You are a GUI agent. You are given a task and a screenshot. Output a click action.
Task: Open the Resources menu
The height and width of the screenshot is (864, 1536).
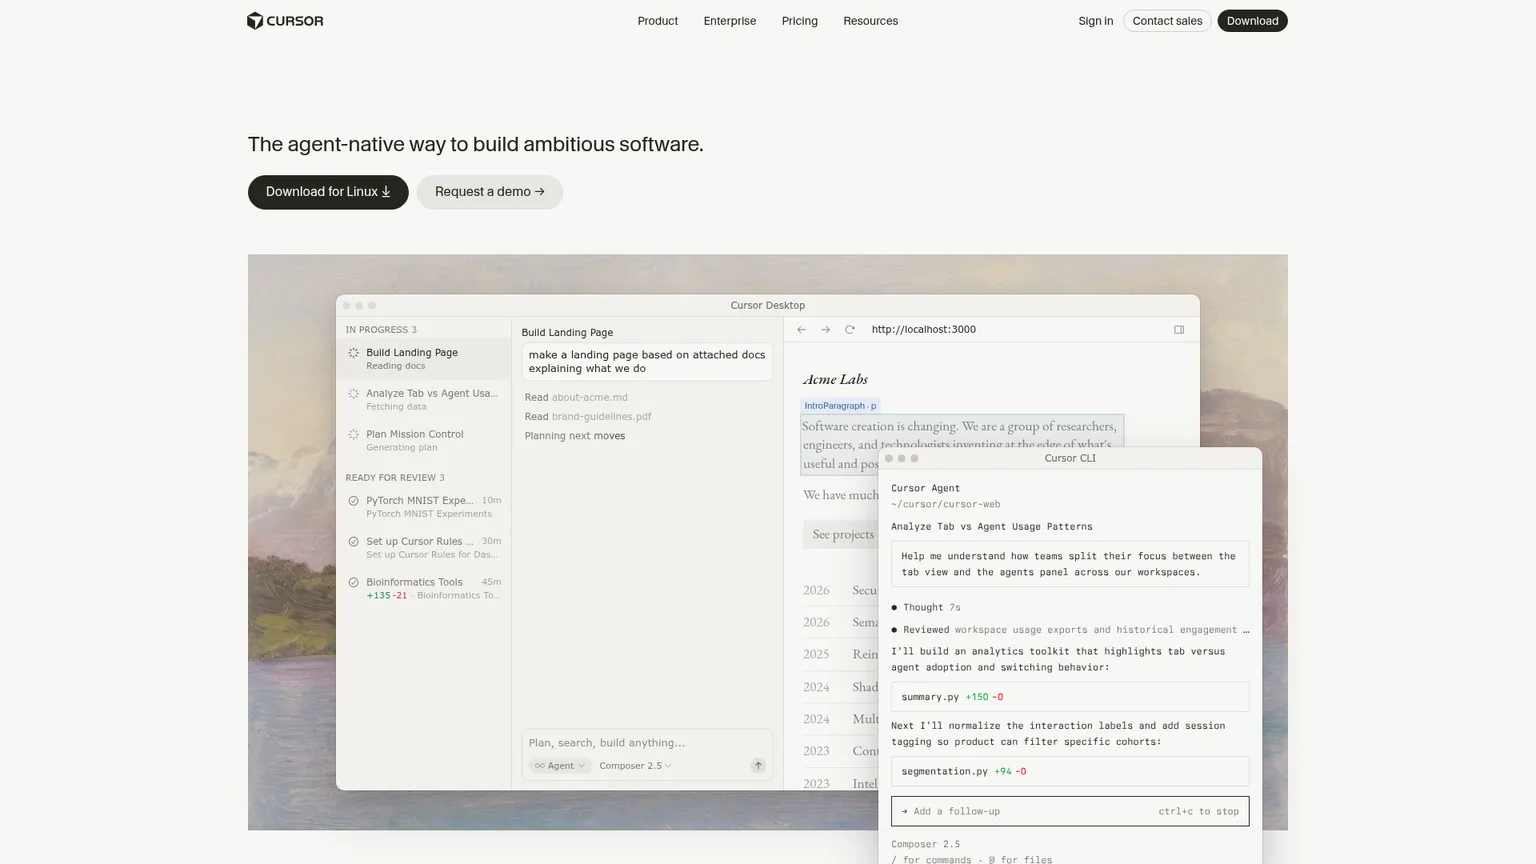tap(870, 21)
